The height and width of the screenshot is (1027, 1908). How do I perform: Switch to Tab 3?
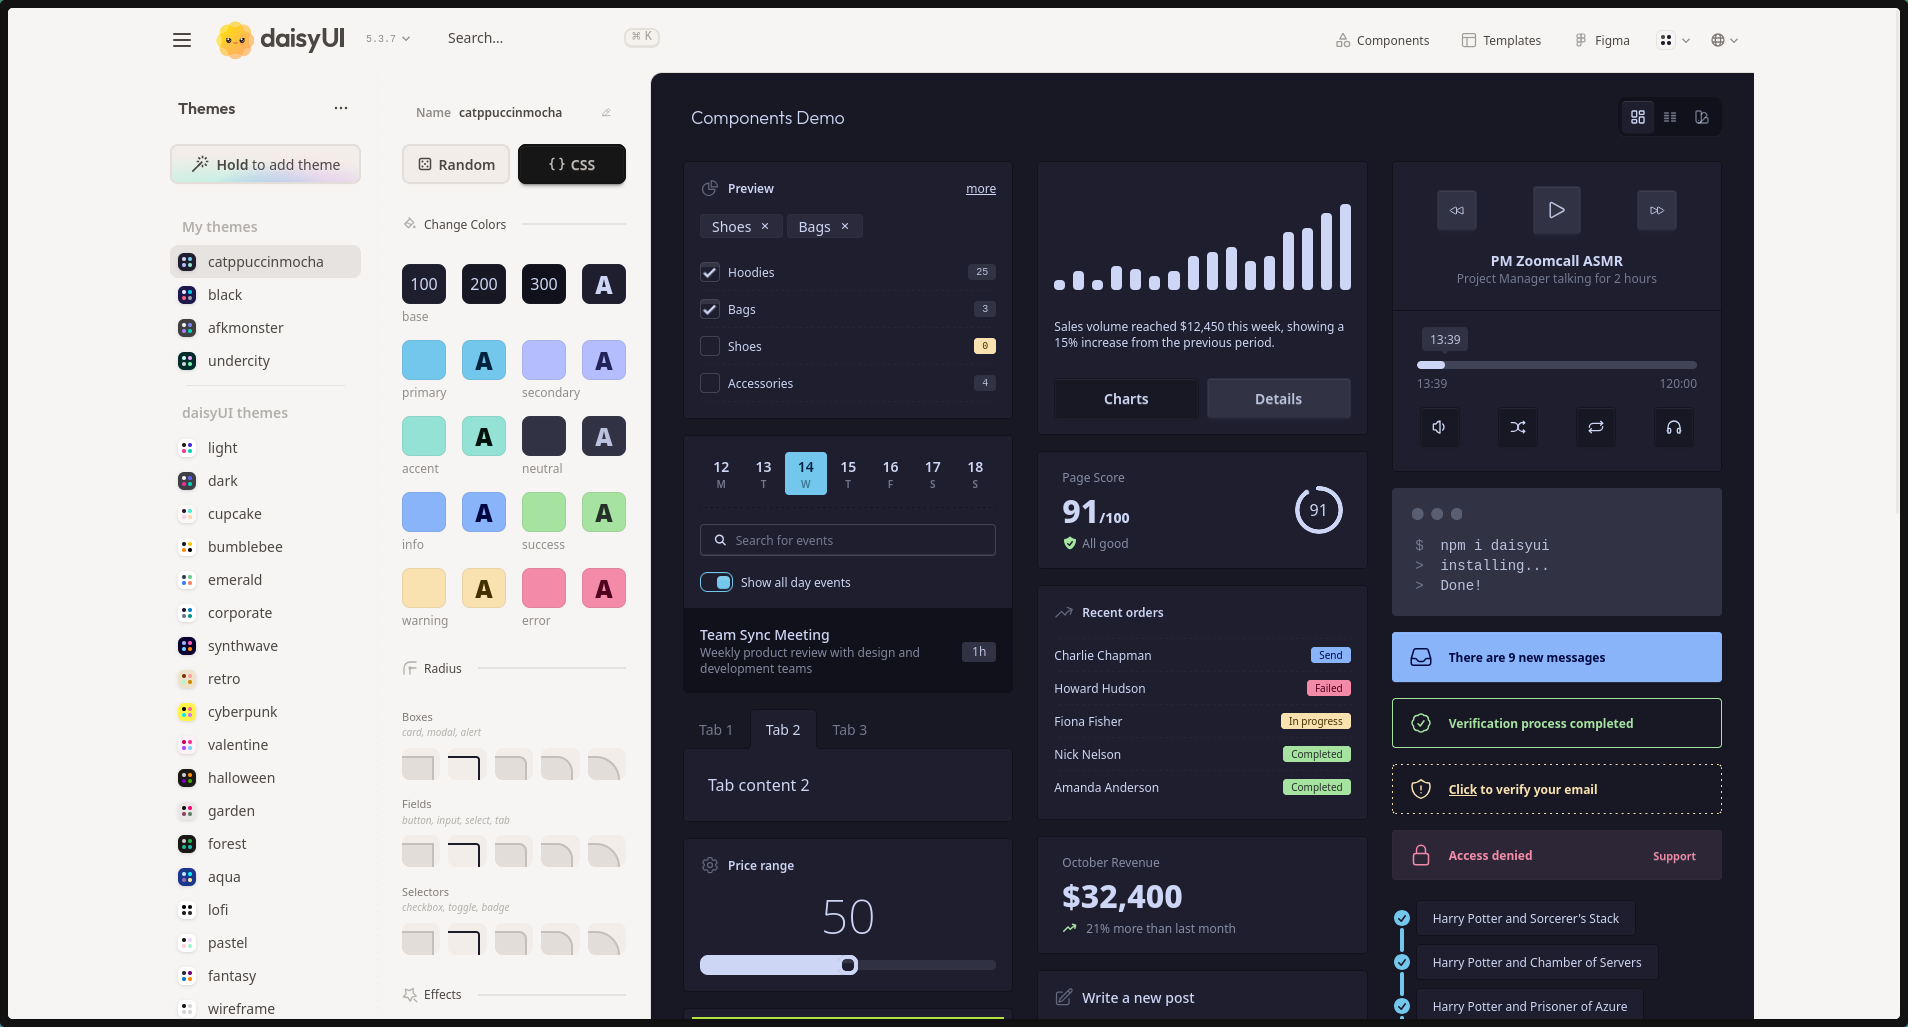[848, 729]
